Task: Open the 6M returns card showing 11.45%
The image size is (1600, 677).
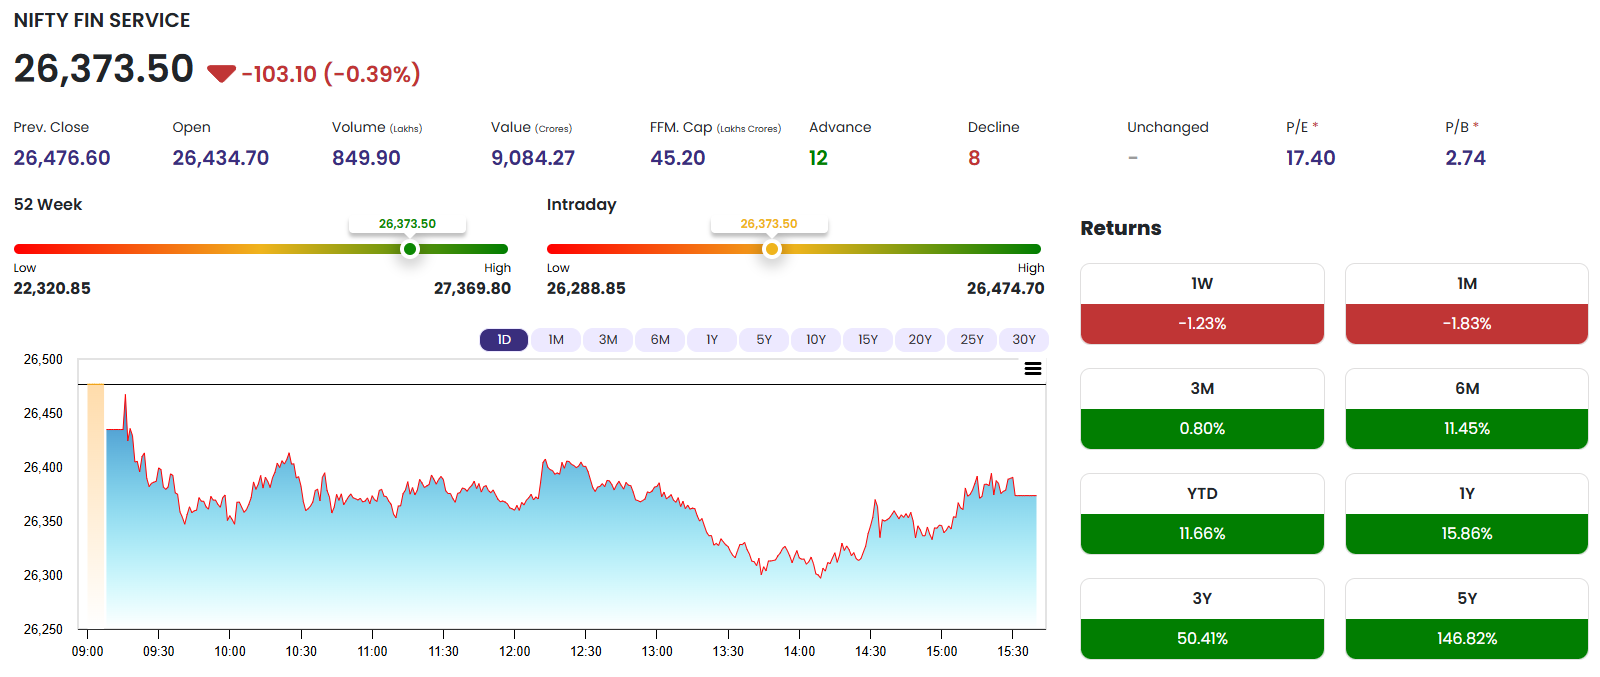Action: [x=1467, y=409]
